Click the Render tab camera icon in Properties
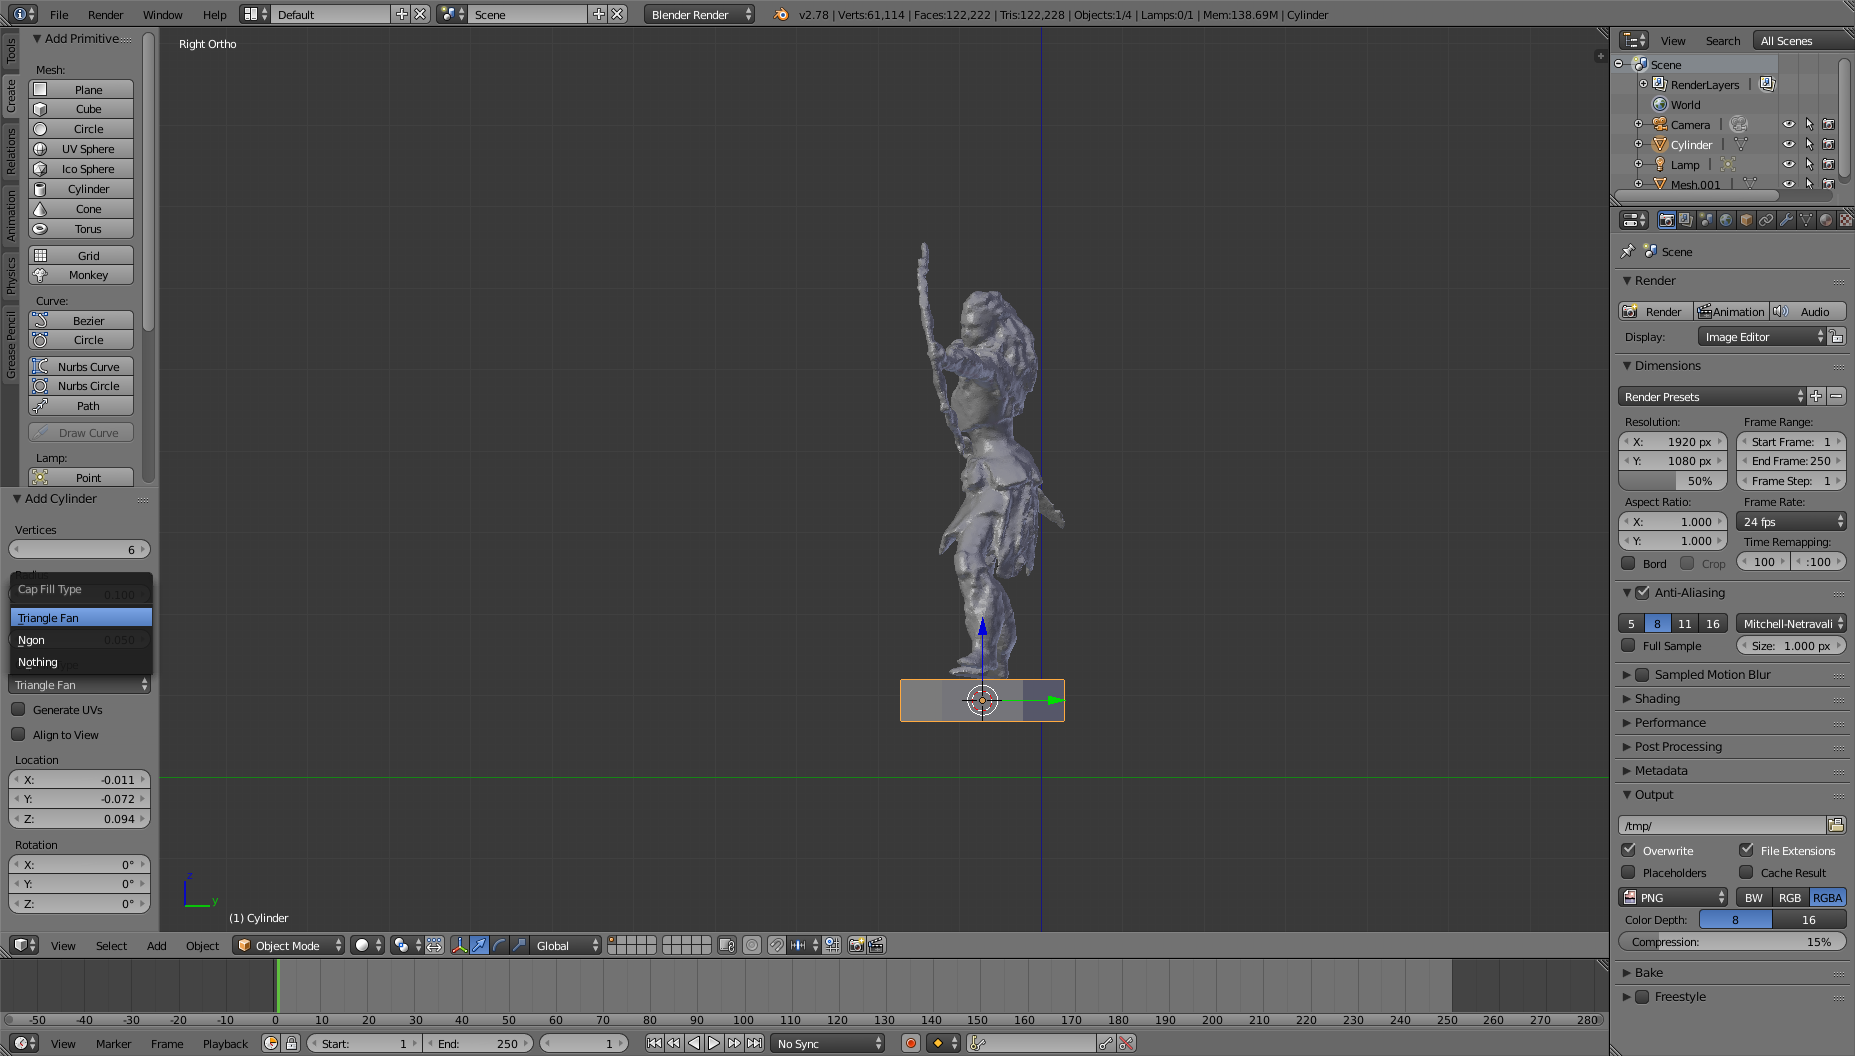This screenshot has width=1855, height=1056. pyautogui.click(x=1666, y=220)
